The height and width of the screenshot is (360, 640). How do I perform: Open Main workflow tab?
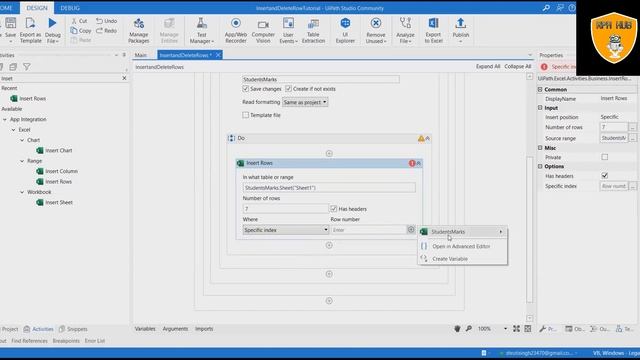pyautogui.click(x=141, y=55)
